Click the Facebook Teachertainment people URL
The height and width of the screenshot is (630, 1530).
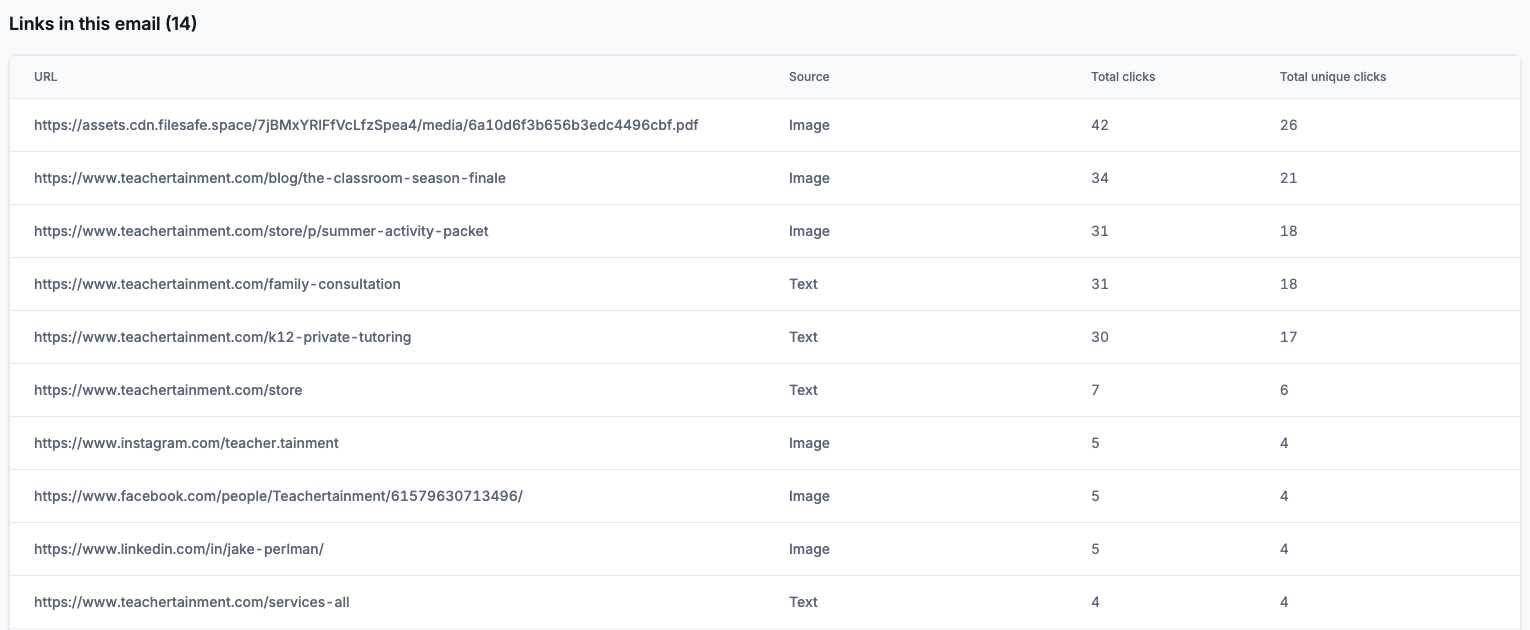point(278,496)
